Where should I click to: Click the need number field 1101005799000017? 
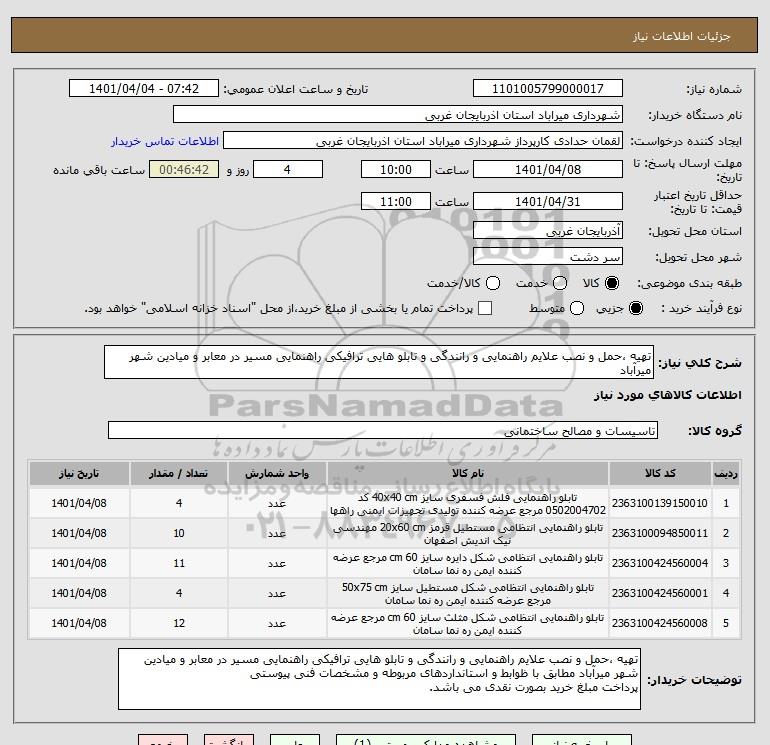click(x=548, y=89)
